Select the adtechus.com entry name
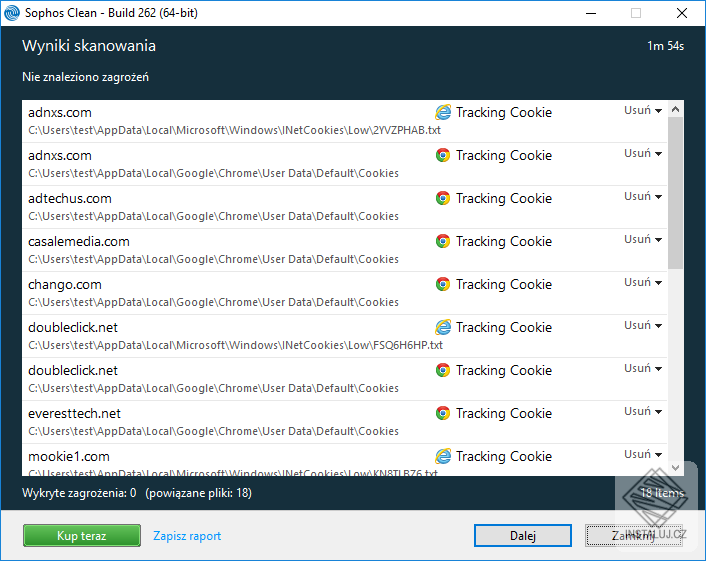The image size is (706, 561). tap(70, 199)
